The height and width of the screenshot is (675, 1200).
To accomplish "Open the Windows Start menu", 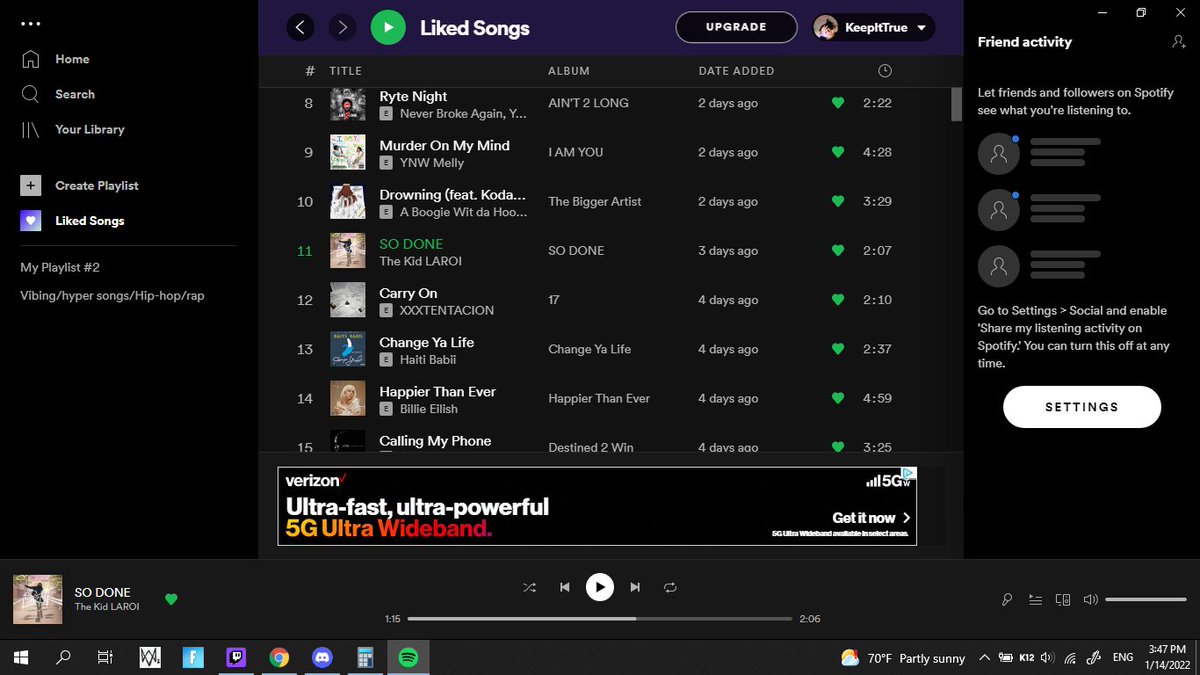I will click(20, 657).
